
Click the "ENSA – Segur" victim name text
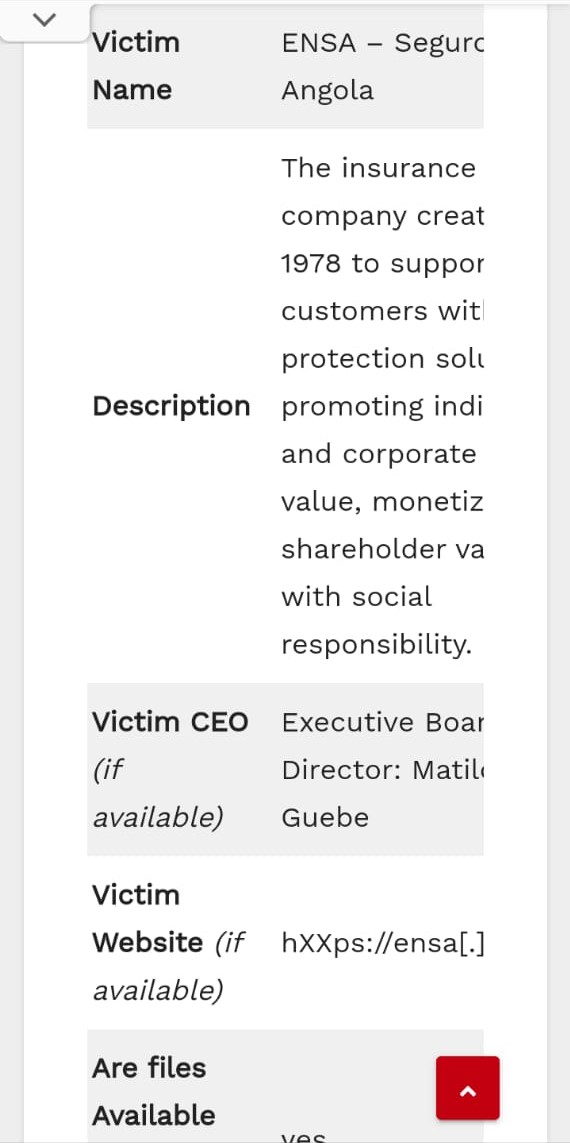click(383, 43)
